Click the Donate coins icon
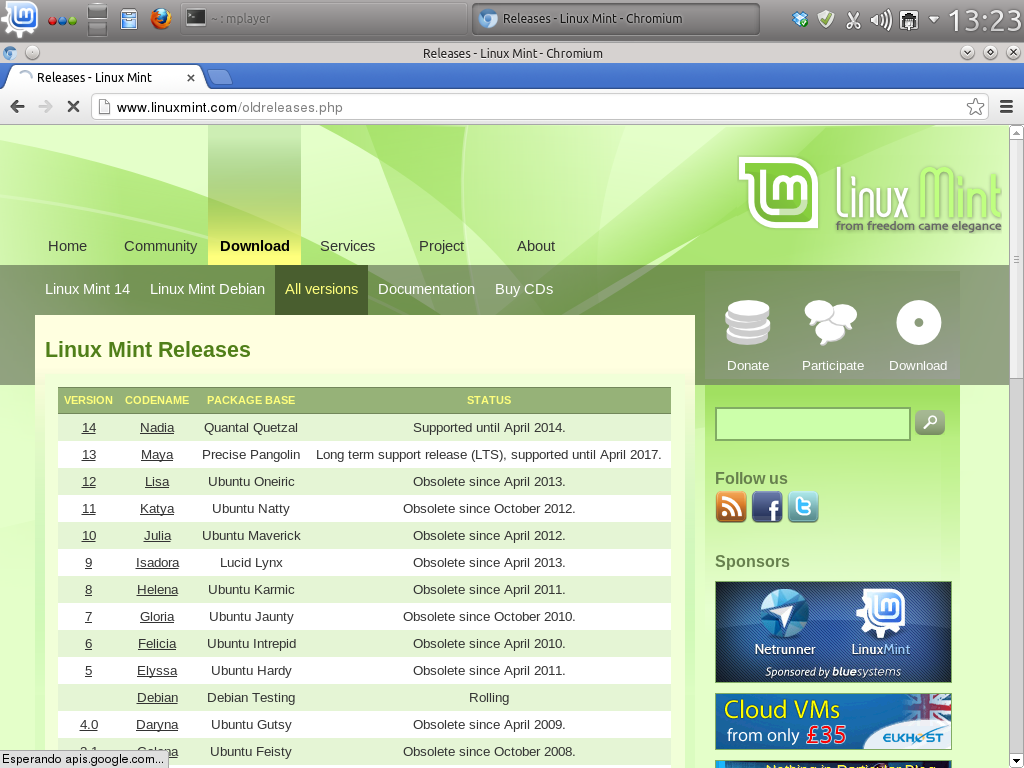The height and width of the screenshot is (768, 1024). pos(748,323)
